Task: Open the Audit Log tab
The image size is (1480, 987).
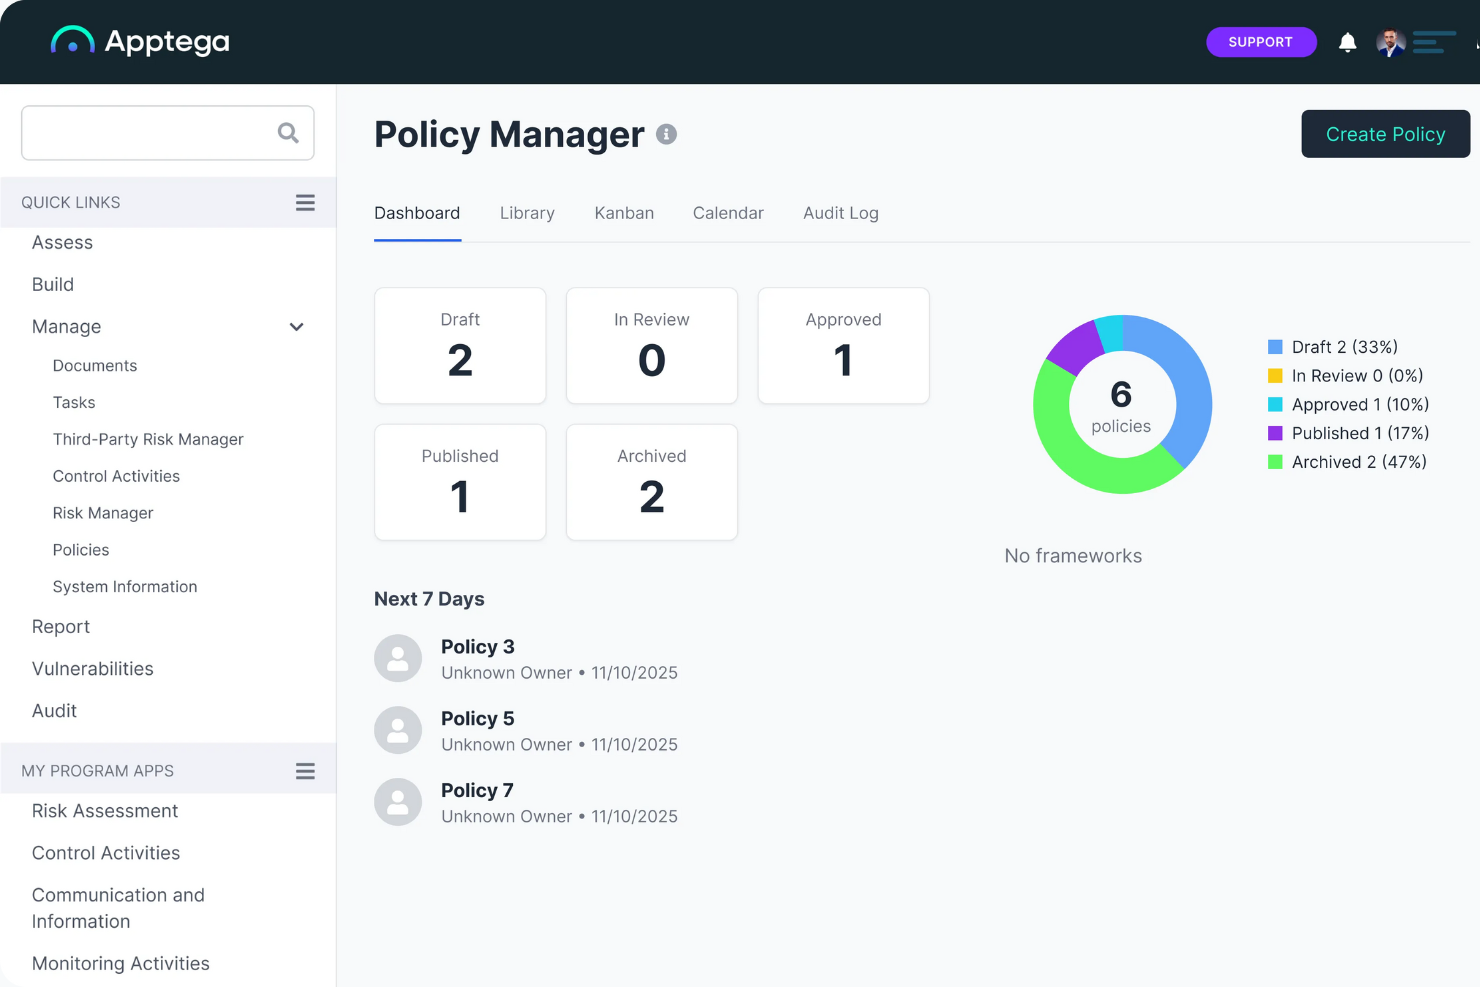Action: click(x=840, y=213)
